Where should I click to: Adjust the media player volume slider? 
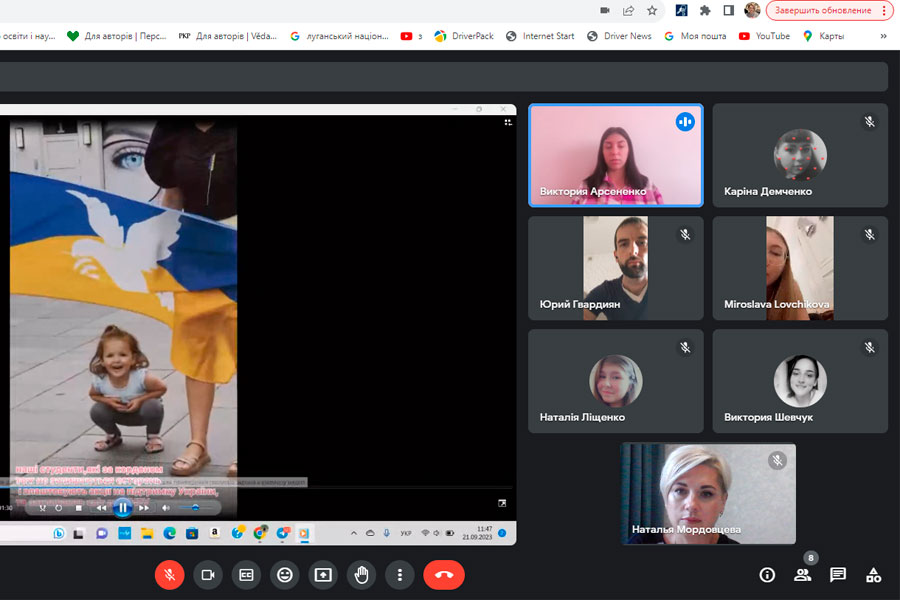pos(195,508)
